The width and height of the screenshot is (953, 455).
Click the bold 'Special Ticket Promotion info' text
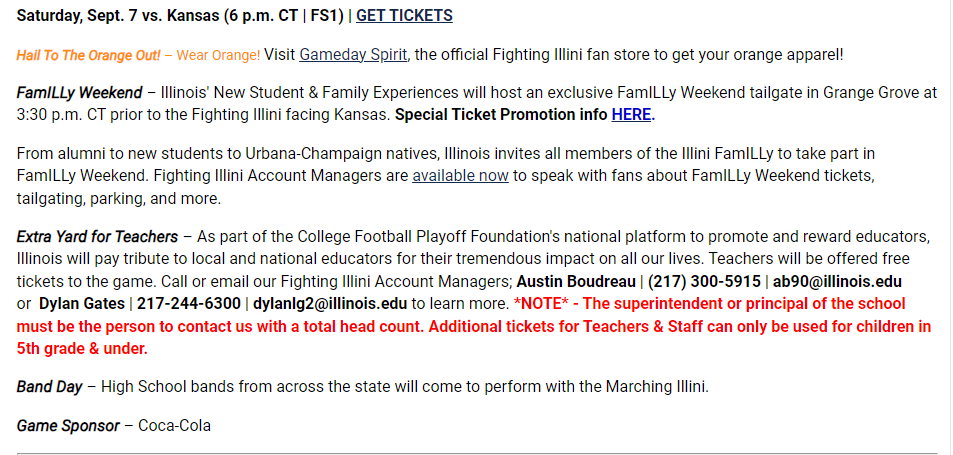pos(501,114)
